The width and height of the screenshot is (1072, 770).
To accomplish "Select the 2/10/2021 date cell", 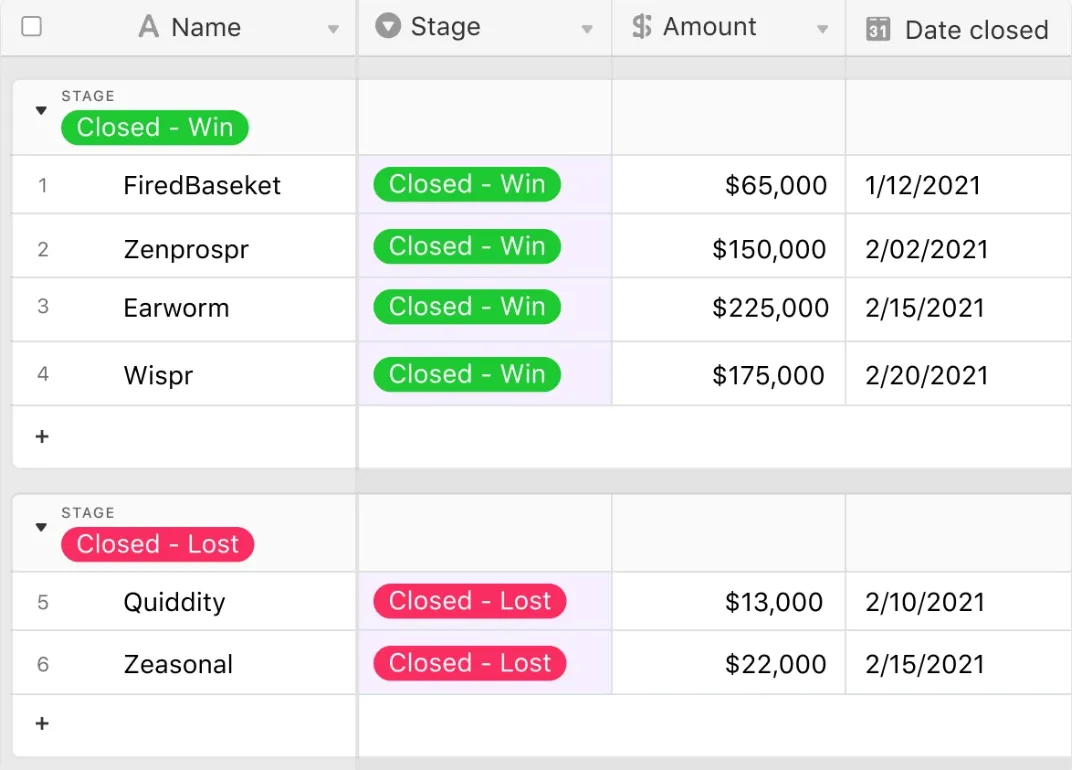I will tap(959, 602).
